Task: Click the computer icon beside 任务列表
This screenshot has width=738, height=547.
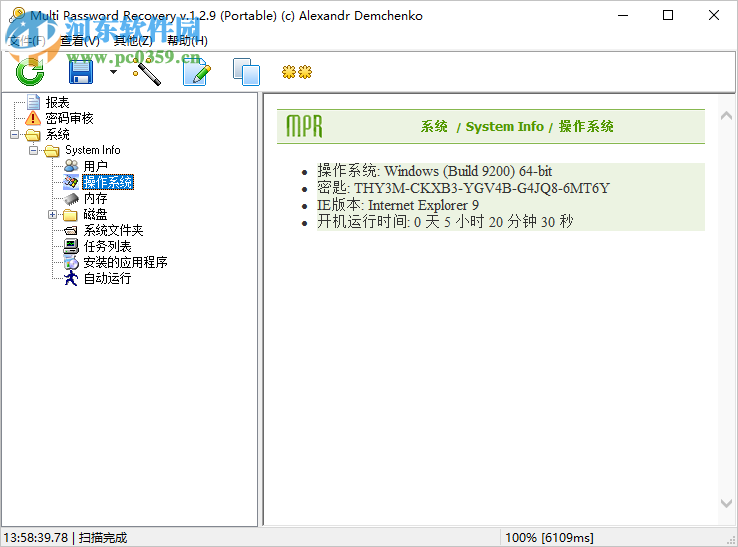Action: [71, 246]
